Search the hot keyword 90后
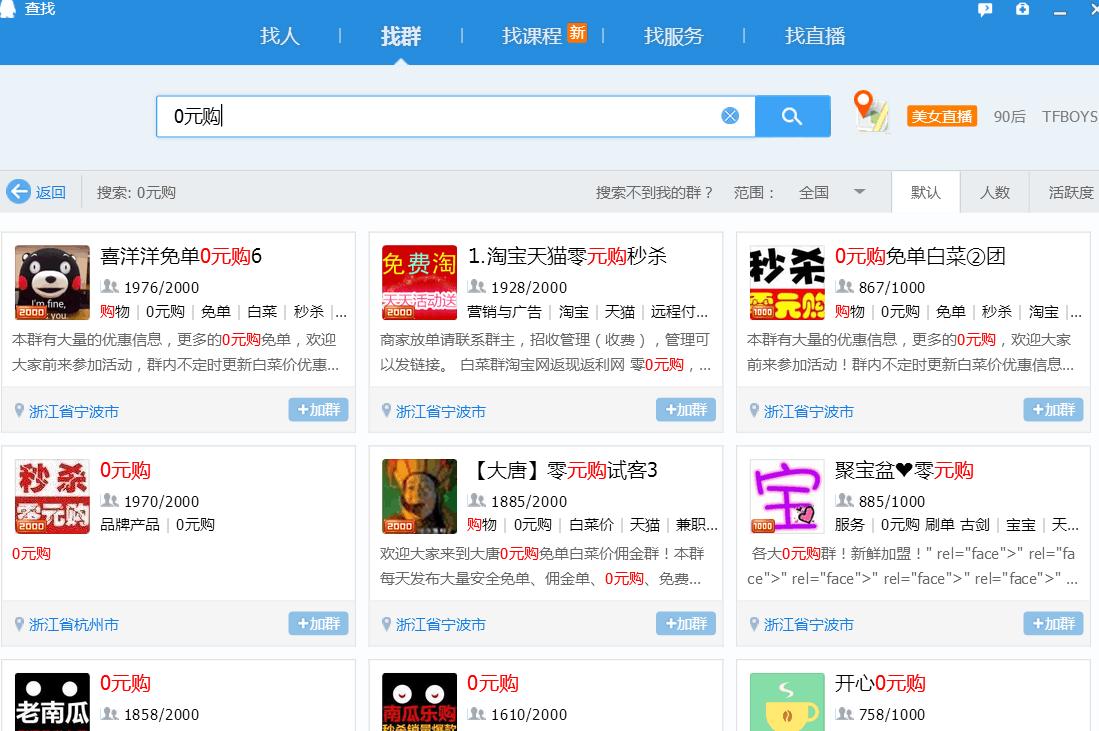This screenshot has width=1099, height=731. [1010, 116]
